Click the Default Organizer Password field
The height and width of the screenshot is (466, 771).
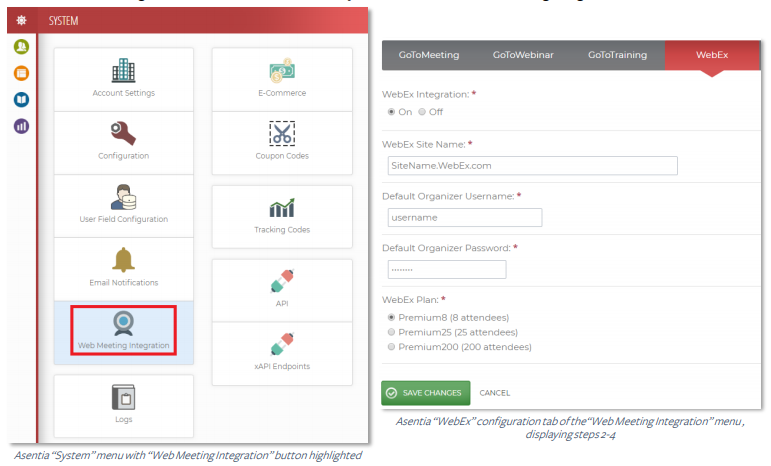click(447, 269)
